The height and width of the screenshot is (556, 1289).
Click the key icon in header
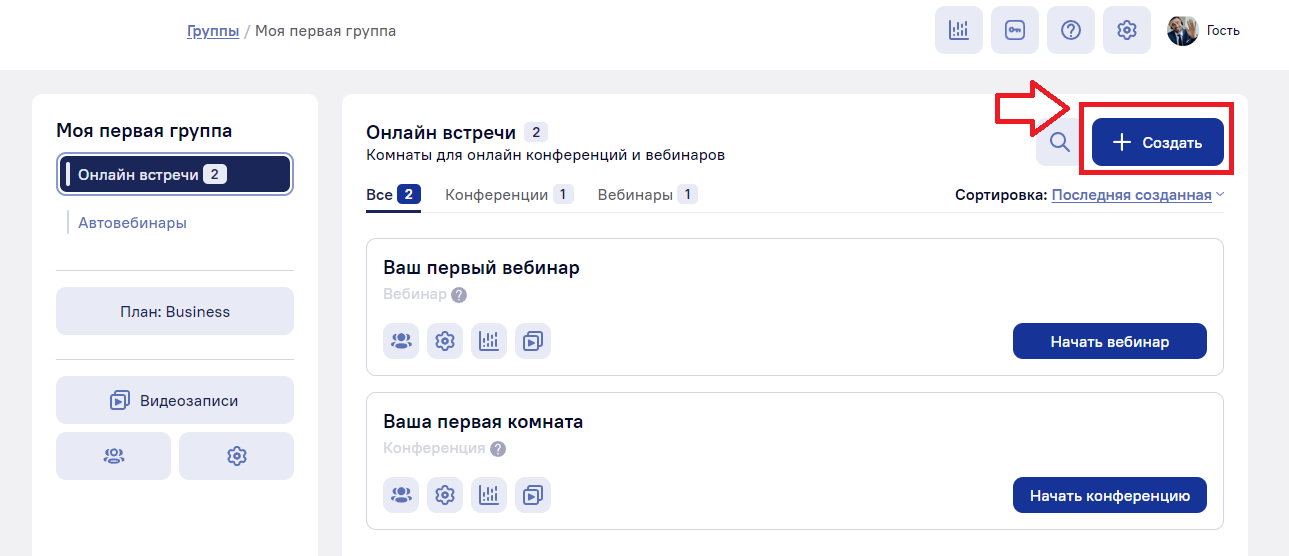click(1015, 30)
